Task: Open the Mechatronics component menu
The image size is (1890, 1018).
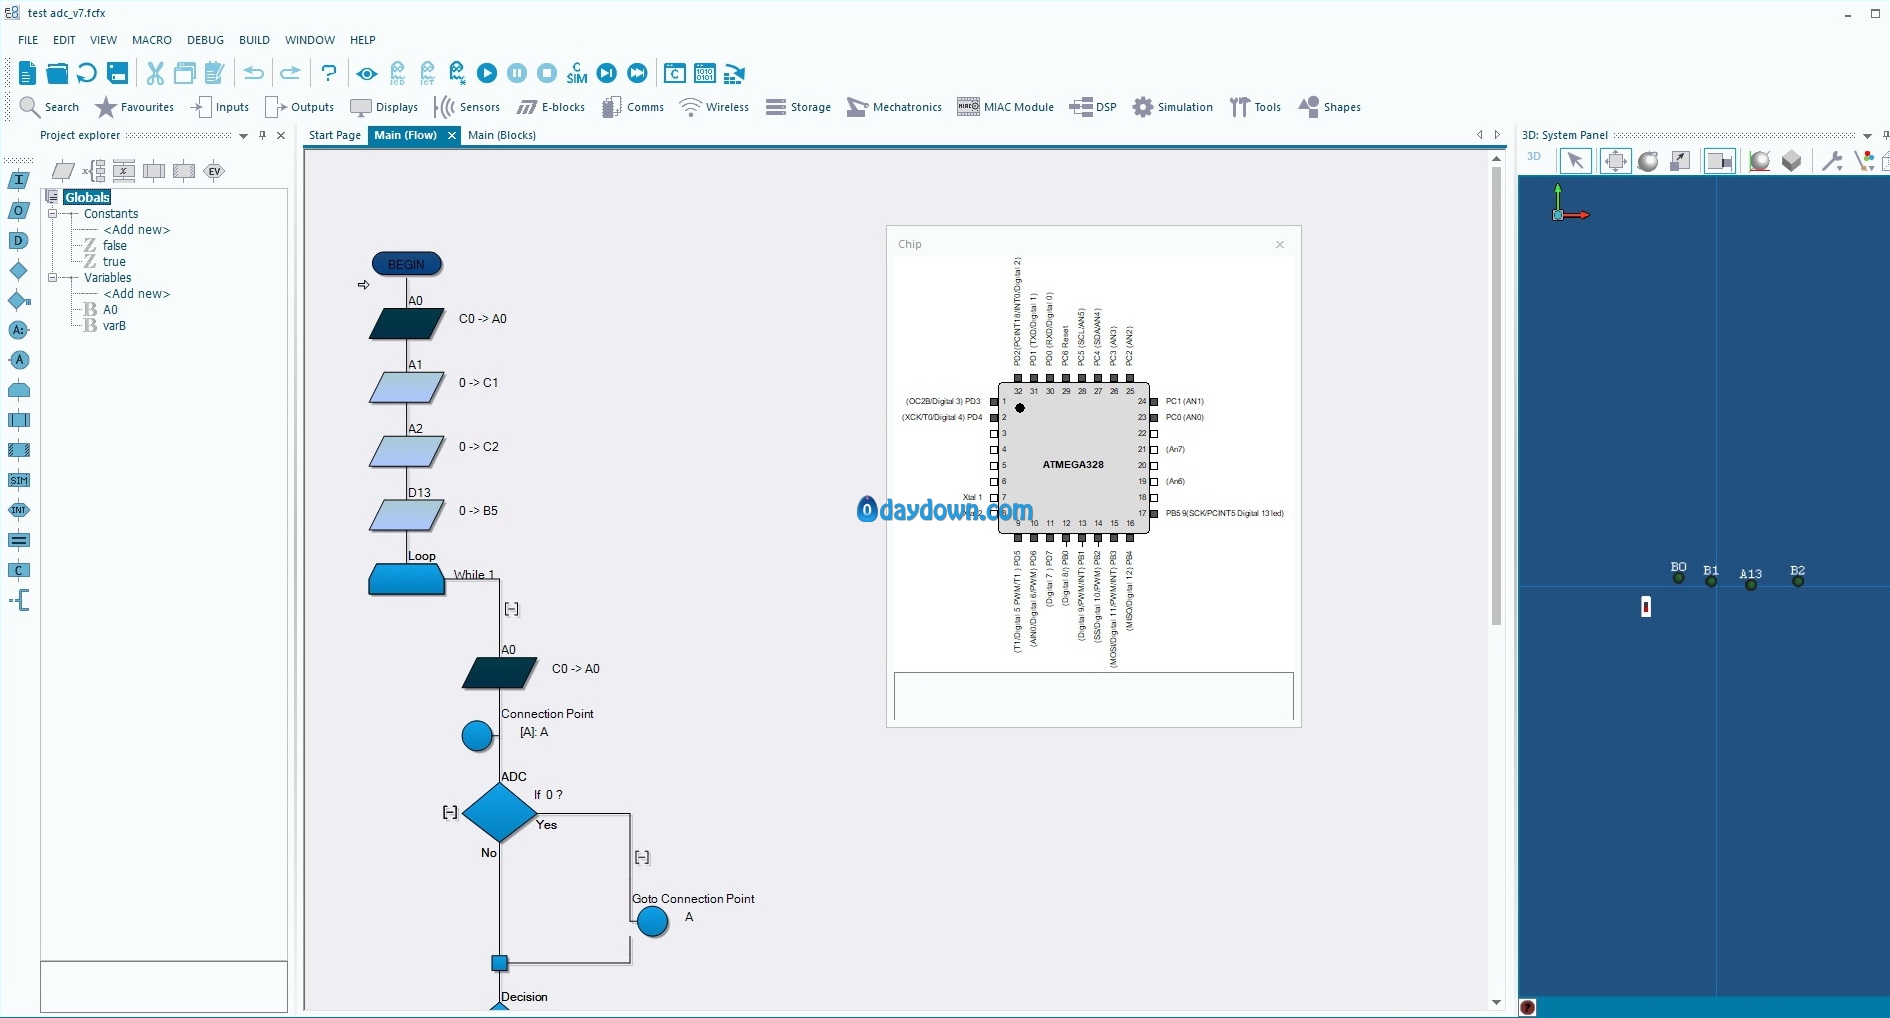Action: point(894,107)
